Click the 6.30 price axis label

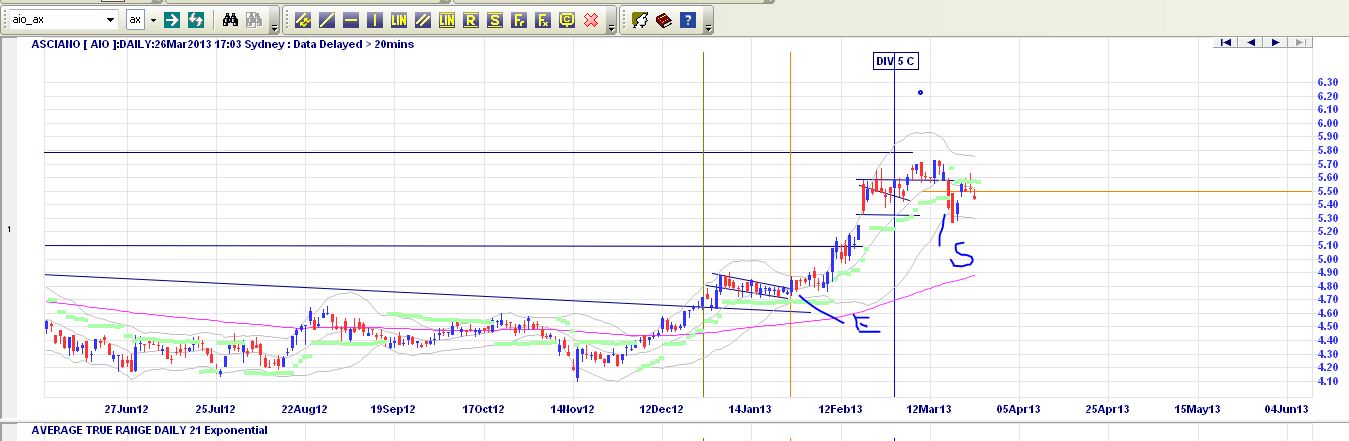[1328, 82]
